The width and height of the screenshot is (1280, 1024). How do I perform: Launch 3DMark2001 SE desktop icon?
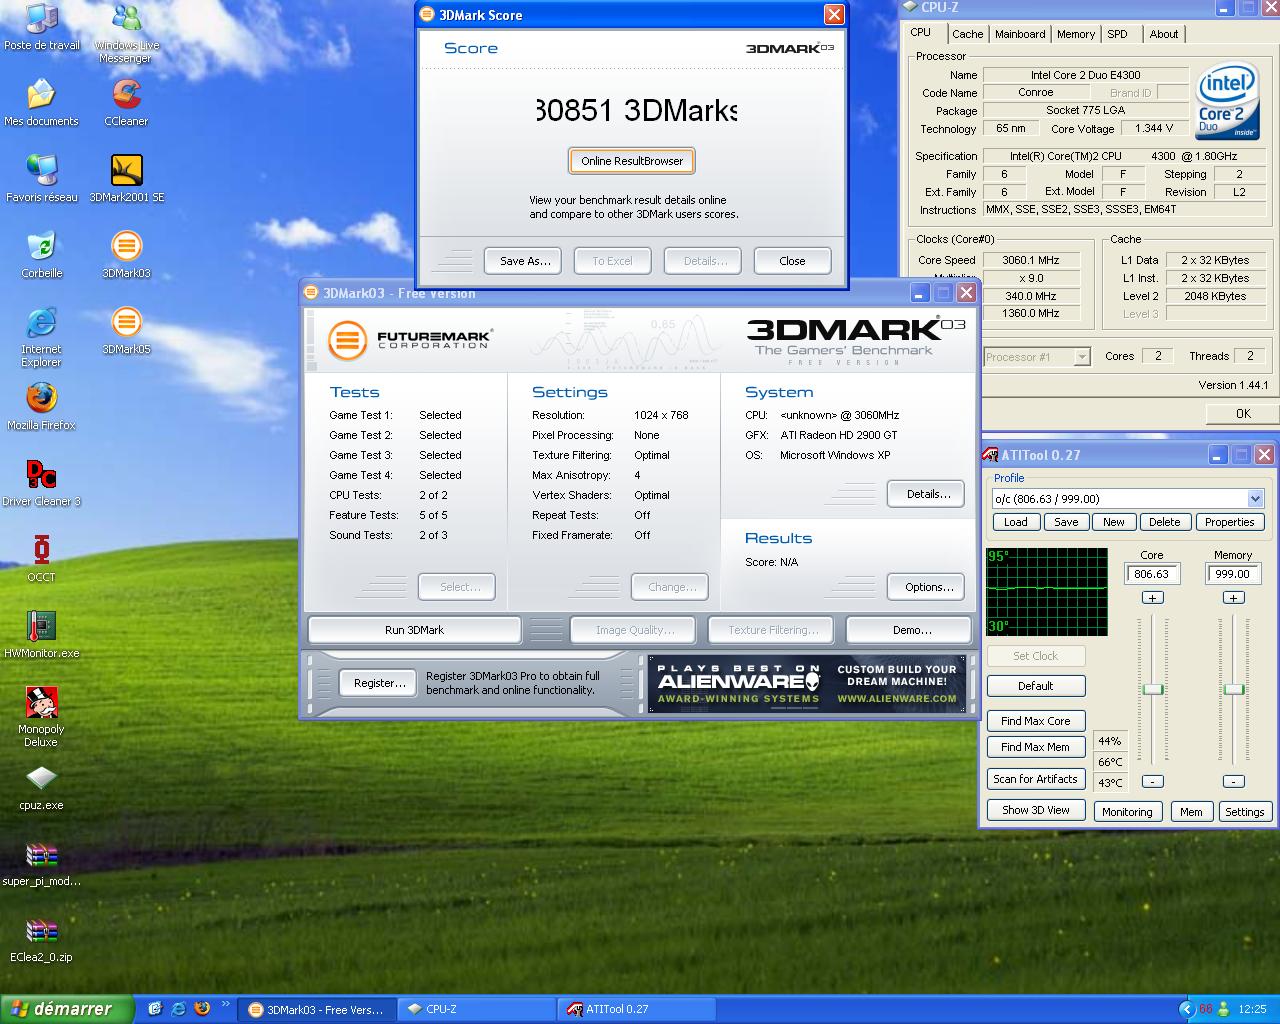pyautogui.click(x=126, y=179)
